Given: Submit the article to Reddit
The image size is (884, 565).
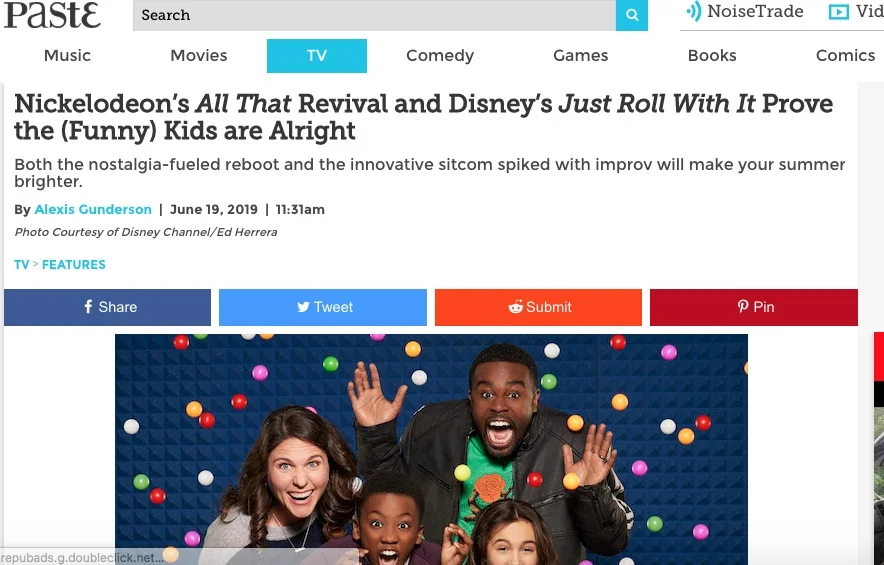Looking at the screenshot, I should pyautogui.click(x=538, y=307).
